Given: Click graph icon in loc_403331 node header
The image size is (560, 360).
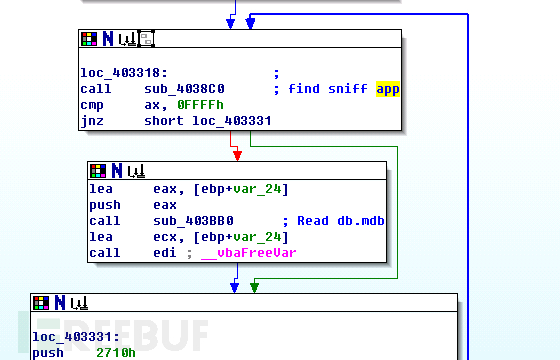Looking at the screenshot, I should click(x=79, y=303).
